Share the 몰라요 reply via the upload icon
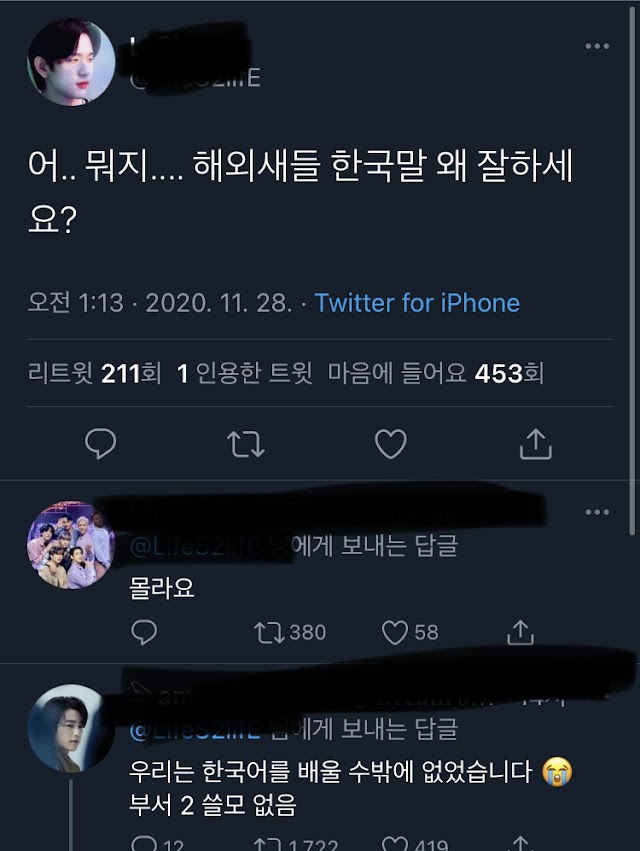Image resolution: width=640 pixels, height=851 pixels. [x=521, y=632]
